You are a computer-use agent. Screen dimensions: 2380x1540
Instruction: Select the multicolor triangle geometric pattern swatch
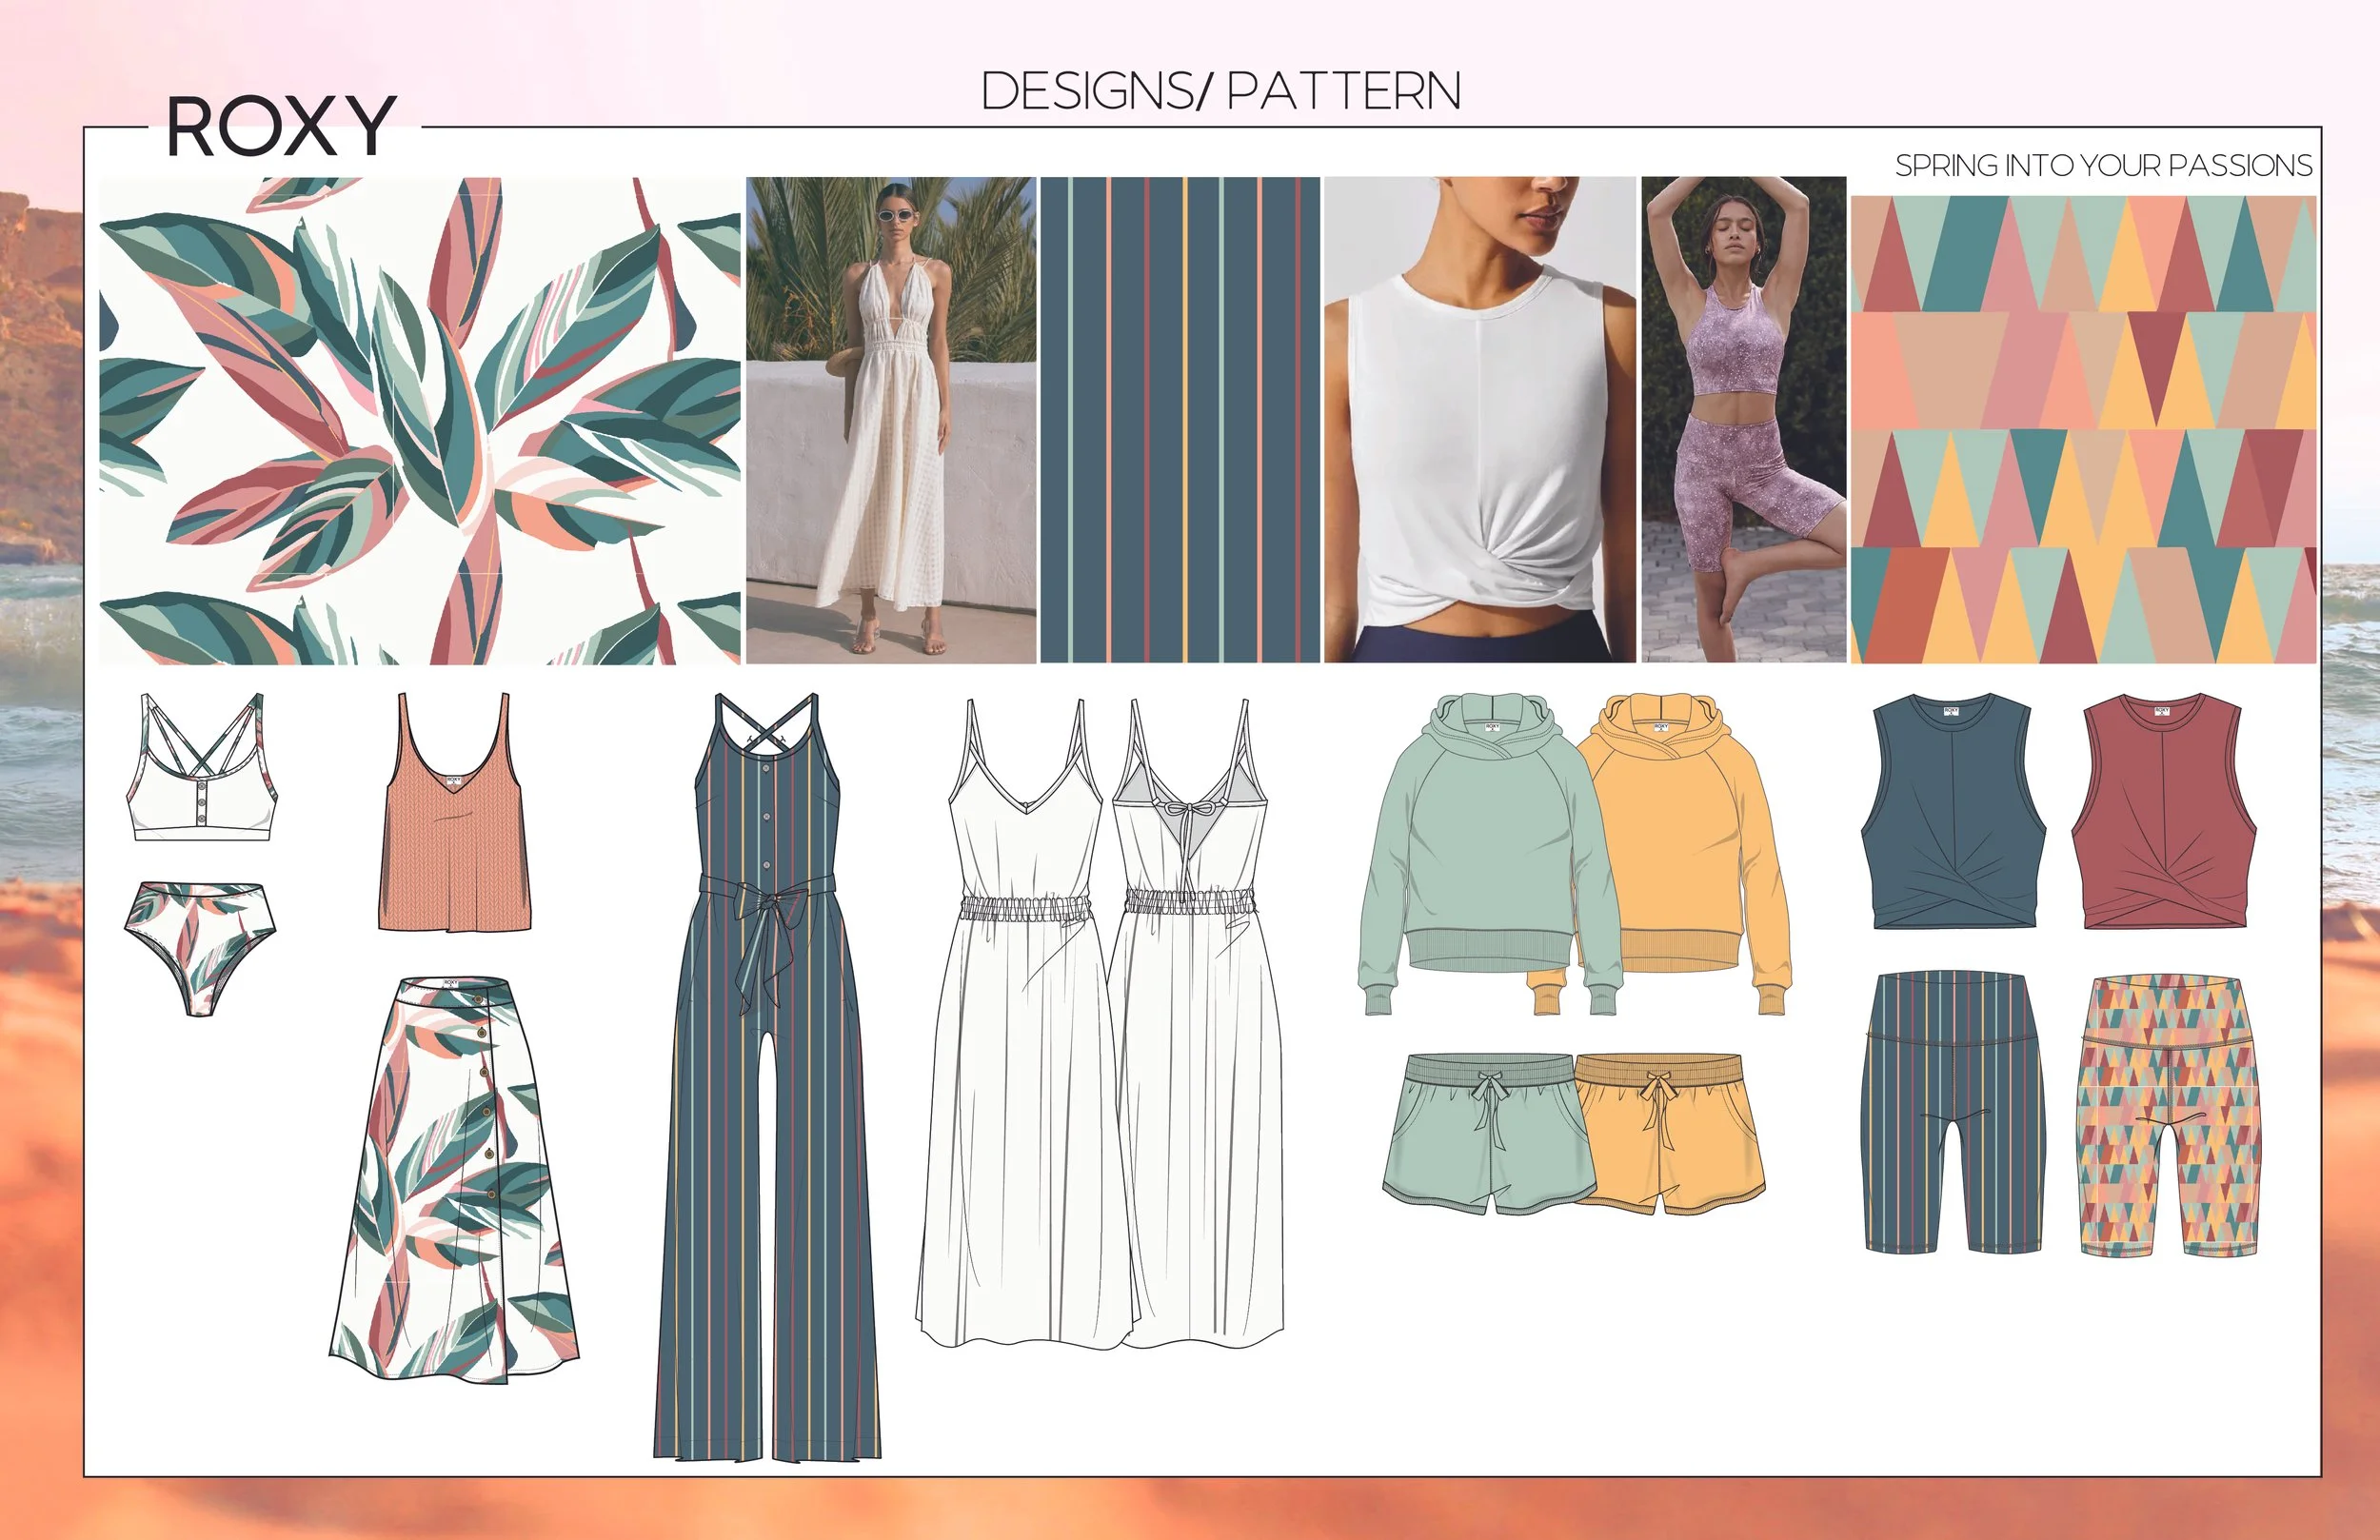pyautogui.click(x=2083, y=429)
